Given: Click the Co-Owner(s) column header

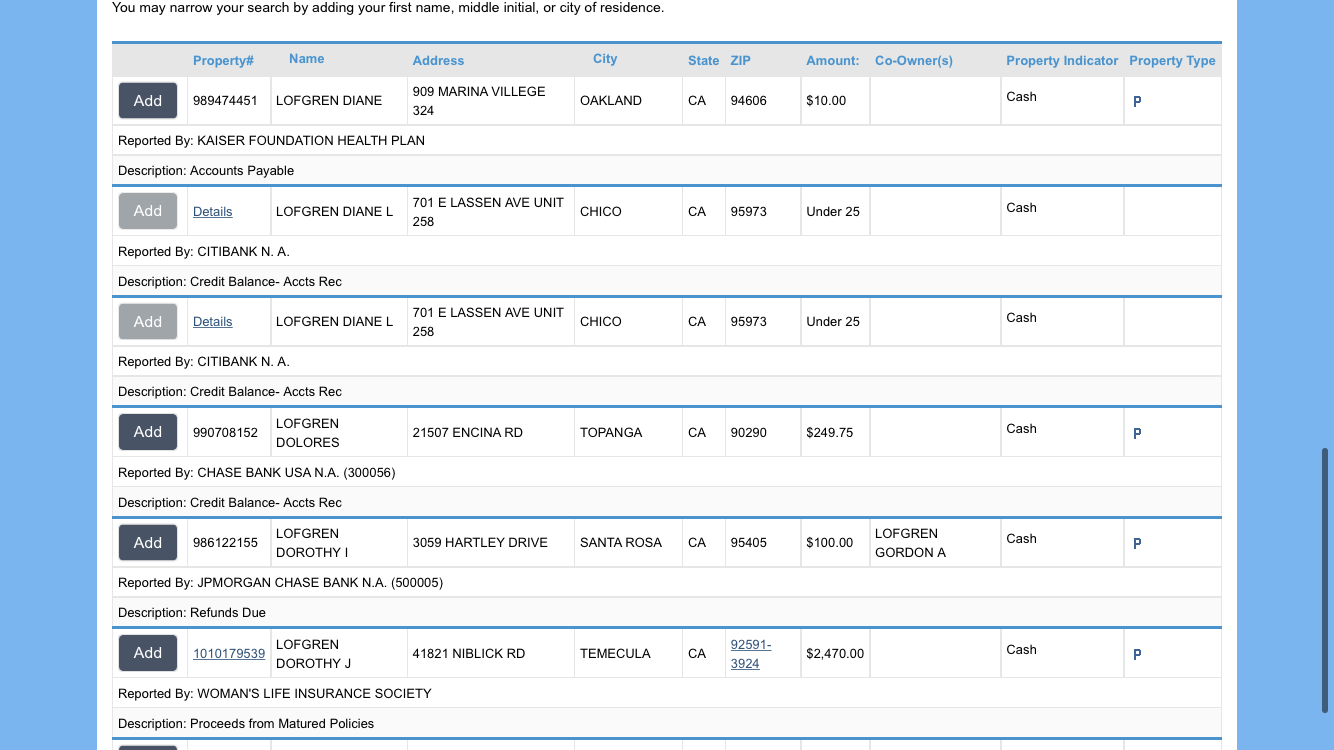Looking at the screenshot, I should point(914,61).
